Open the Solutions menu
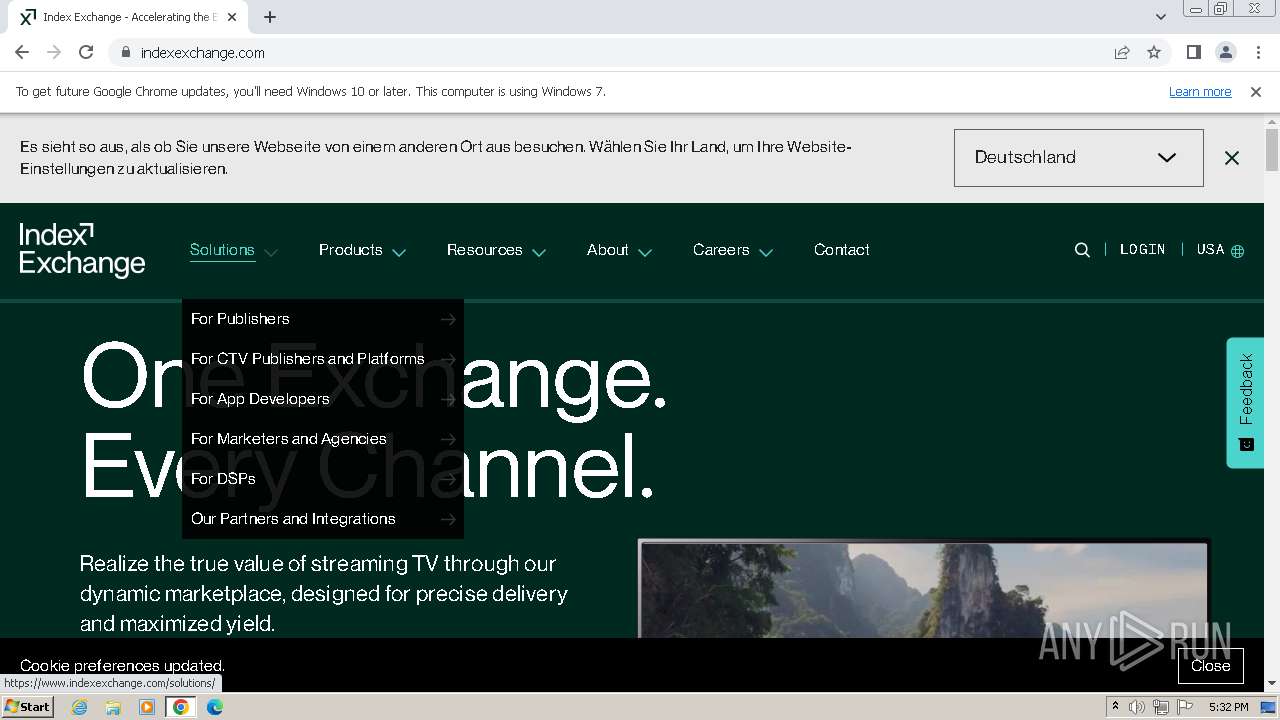Viewport: 1280px width, 720px height. (222, 250)
